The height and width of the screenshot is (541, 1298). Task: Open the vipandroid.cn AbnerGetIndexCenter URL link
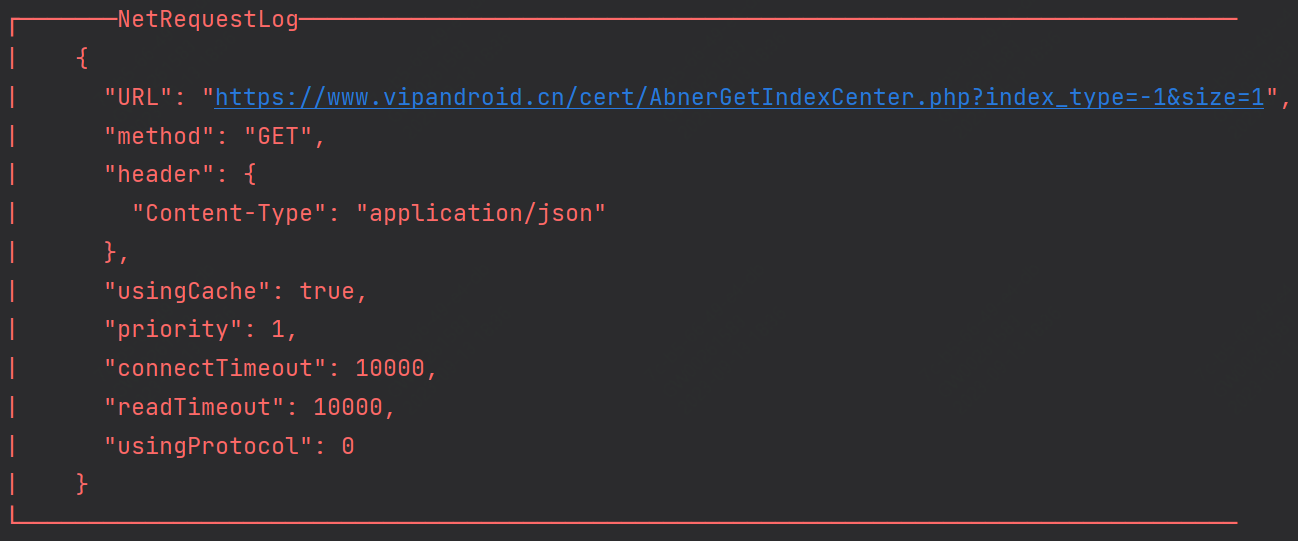739,97
